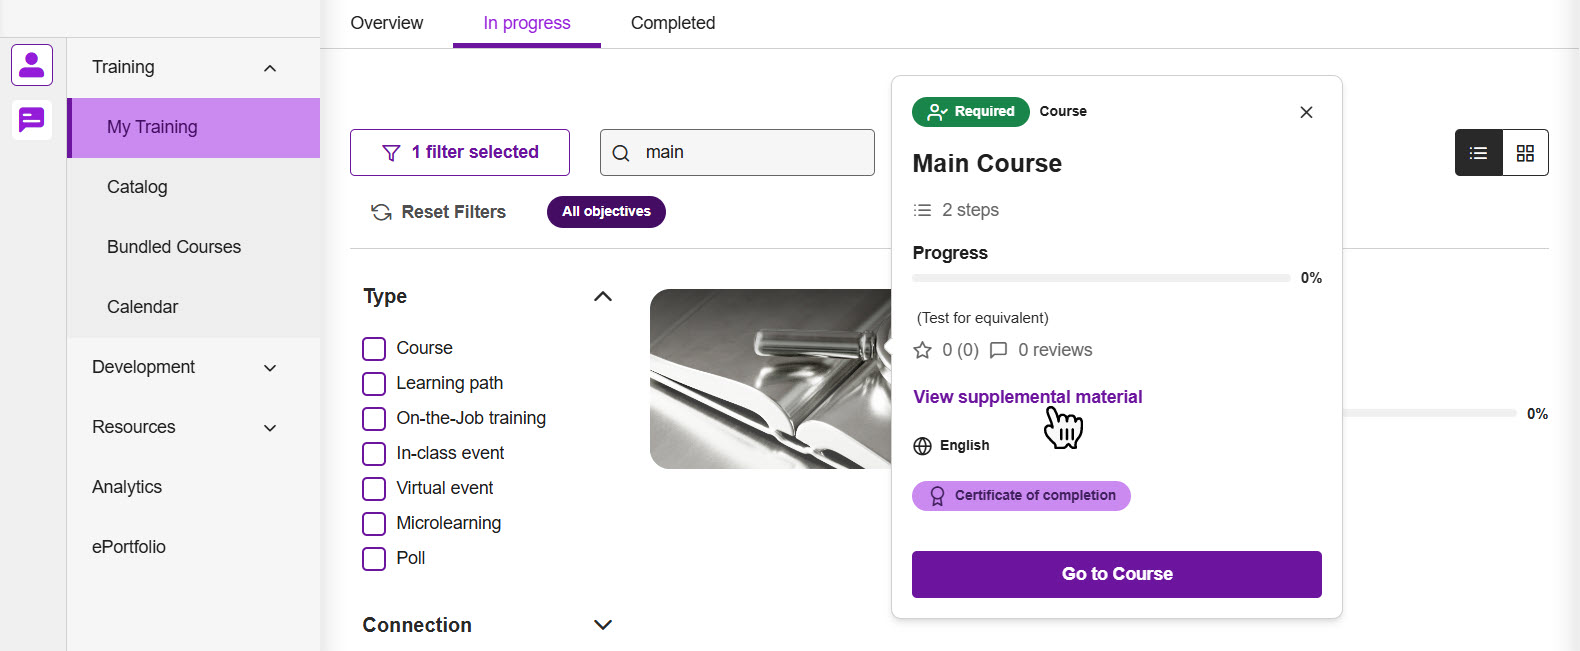
Task: Tick the Microlearning checkbox
Action: click(374, 524)
